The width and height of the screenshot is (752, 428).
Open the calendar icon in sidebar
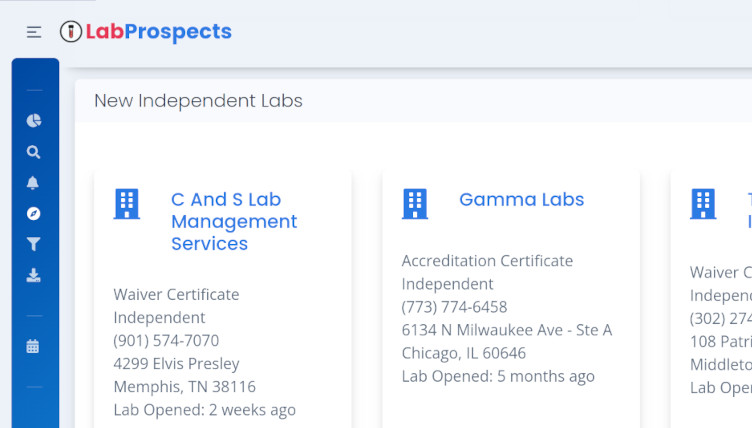(33, 346)
